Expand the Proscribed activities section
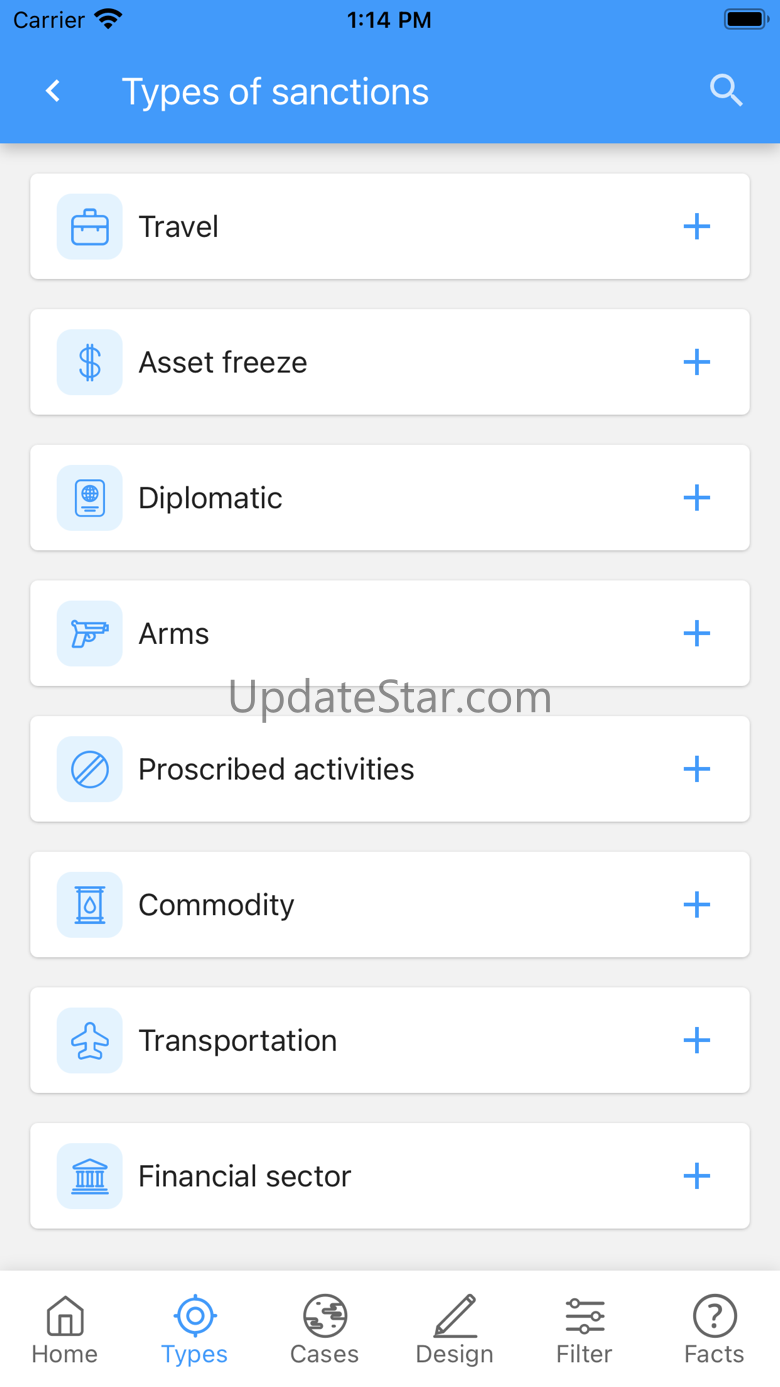 696,769
